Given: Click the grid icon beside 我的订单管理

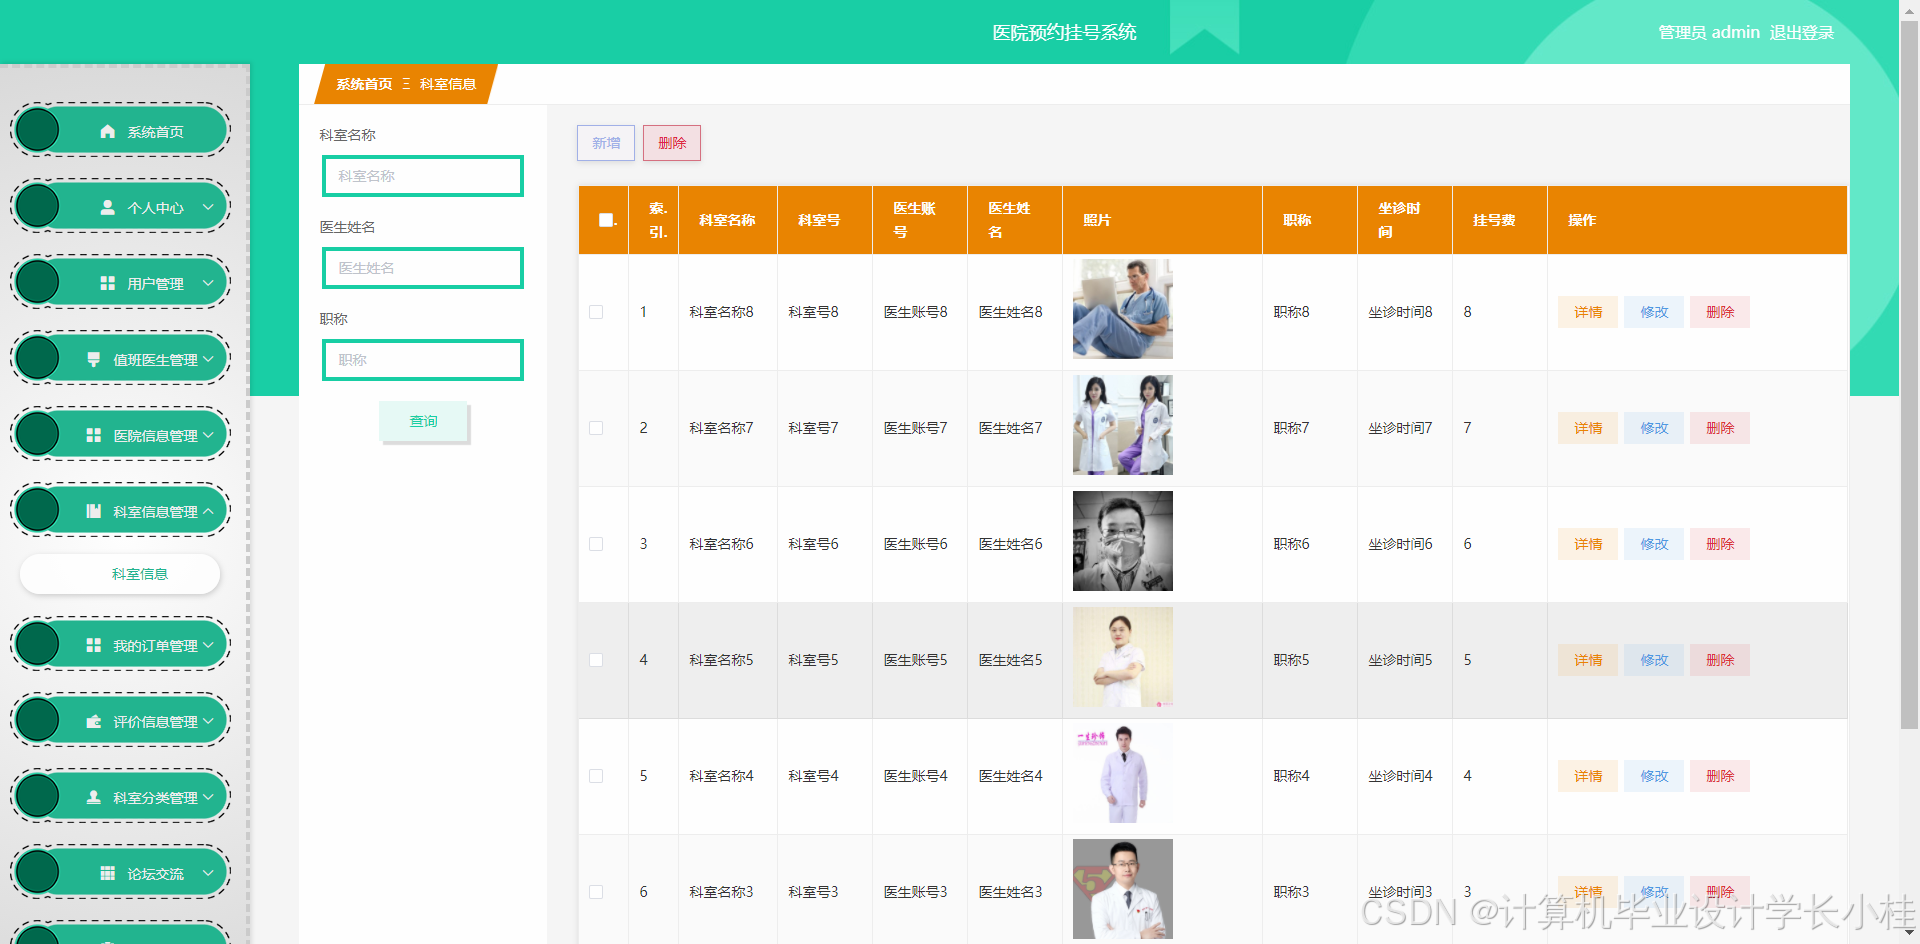Looking at the screenshot, I should [x=94, y=646].
